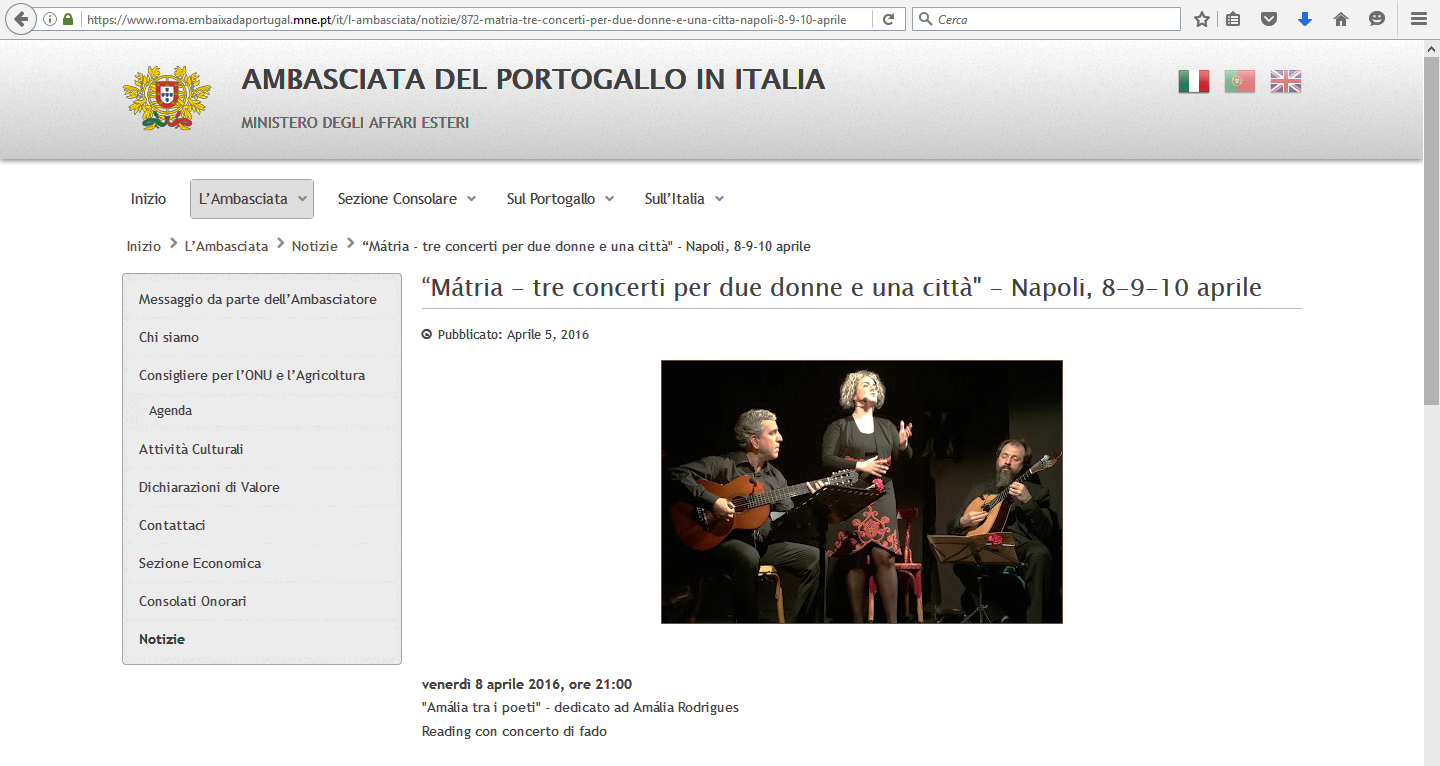The width and height of the screenshot is (1440, 766).
Task: Go back with the browser back arrow
Action: [x=20, y=19]
